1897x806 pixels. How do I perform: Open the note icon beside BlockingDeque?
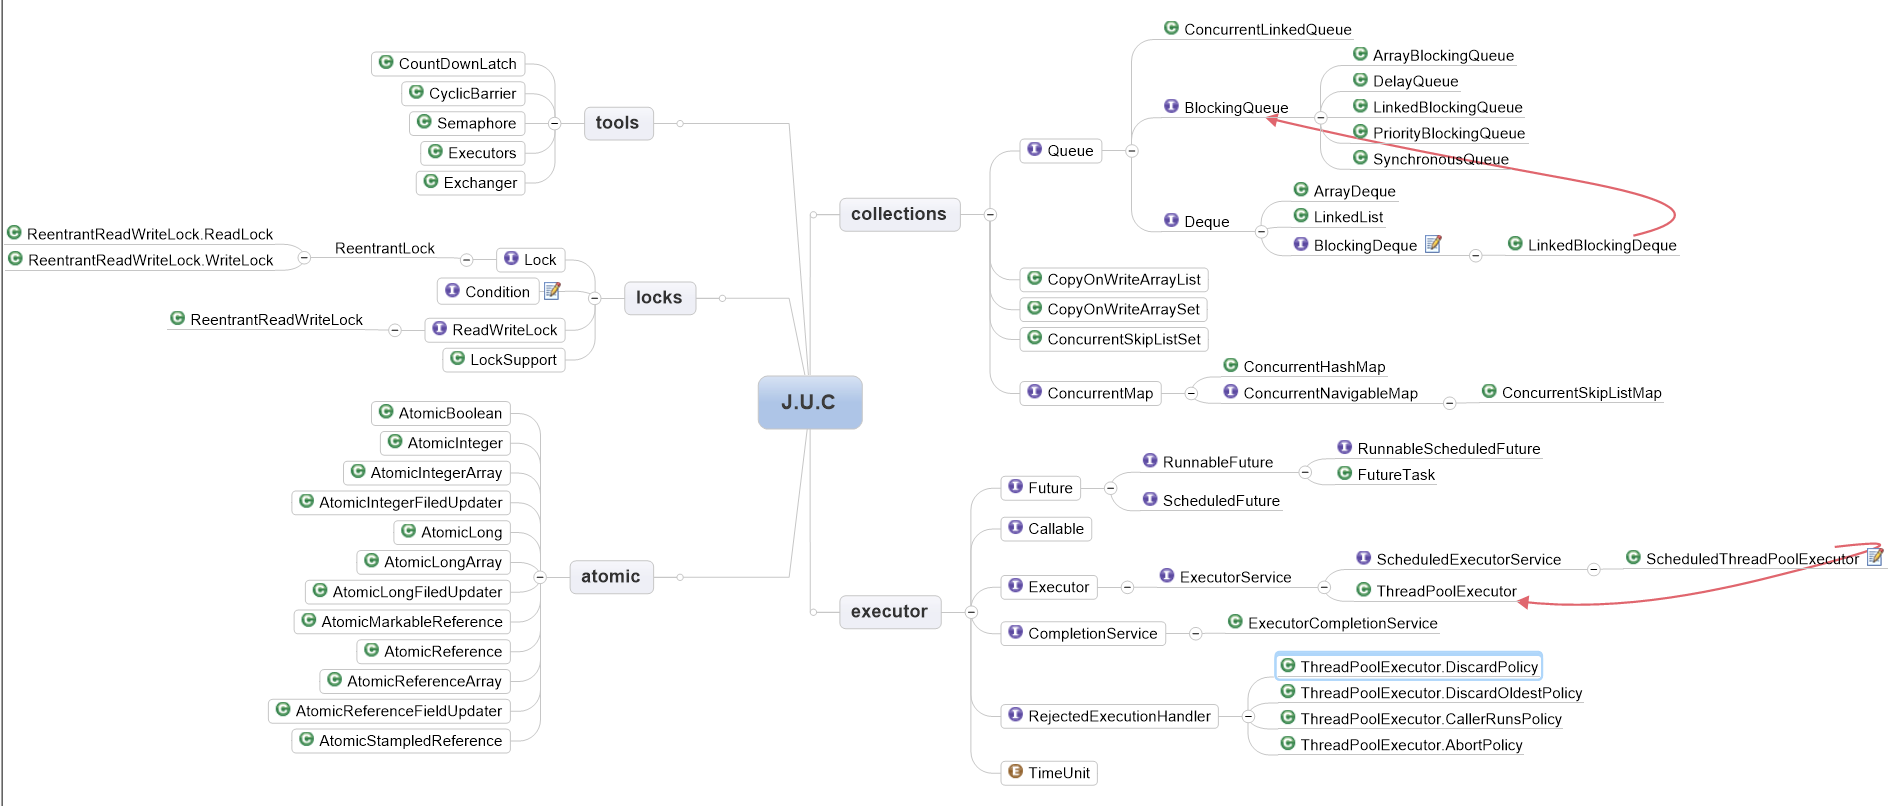(1433, 244)
